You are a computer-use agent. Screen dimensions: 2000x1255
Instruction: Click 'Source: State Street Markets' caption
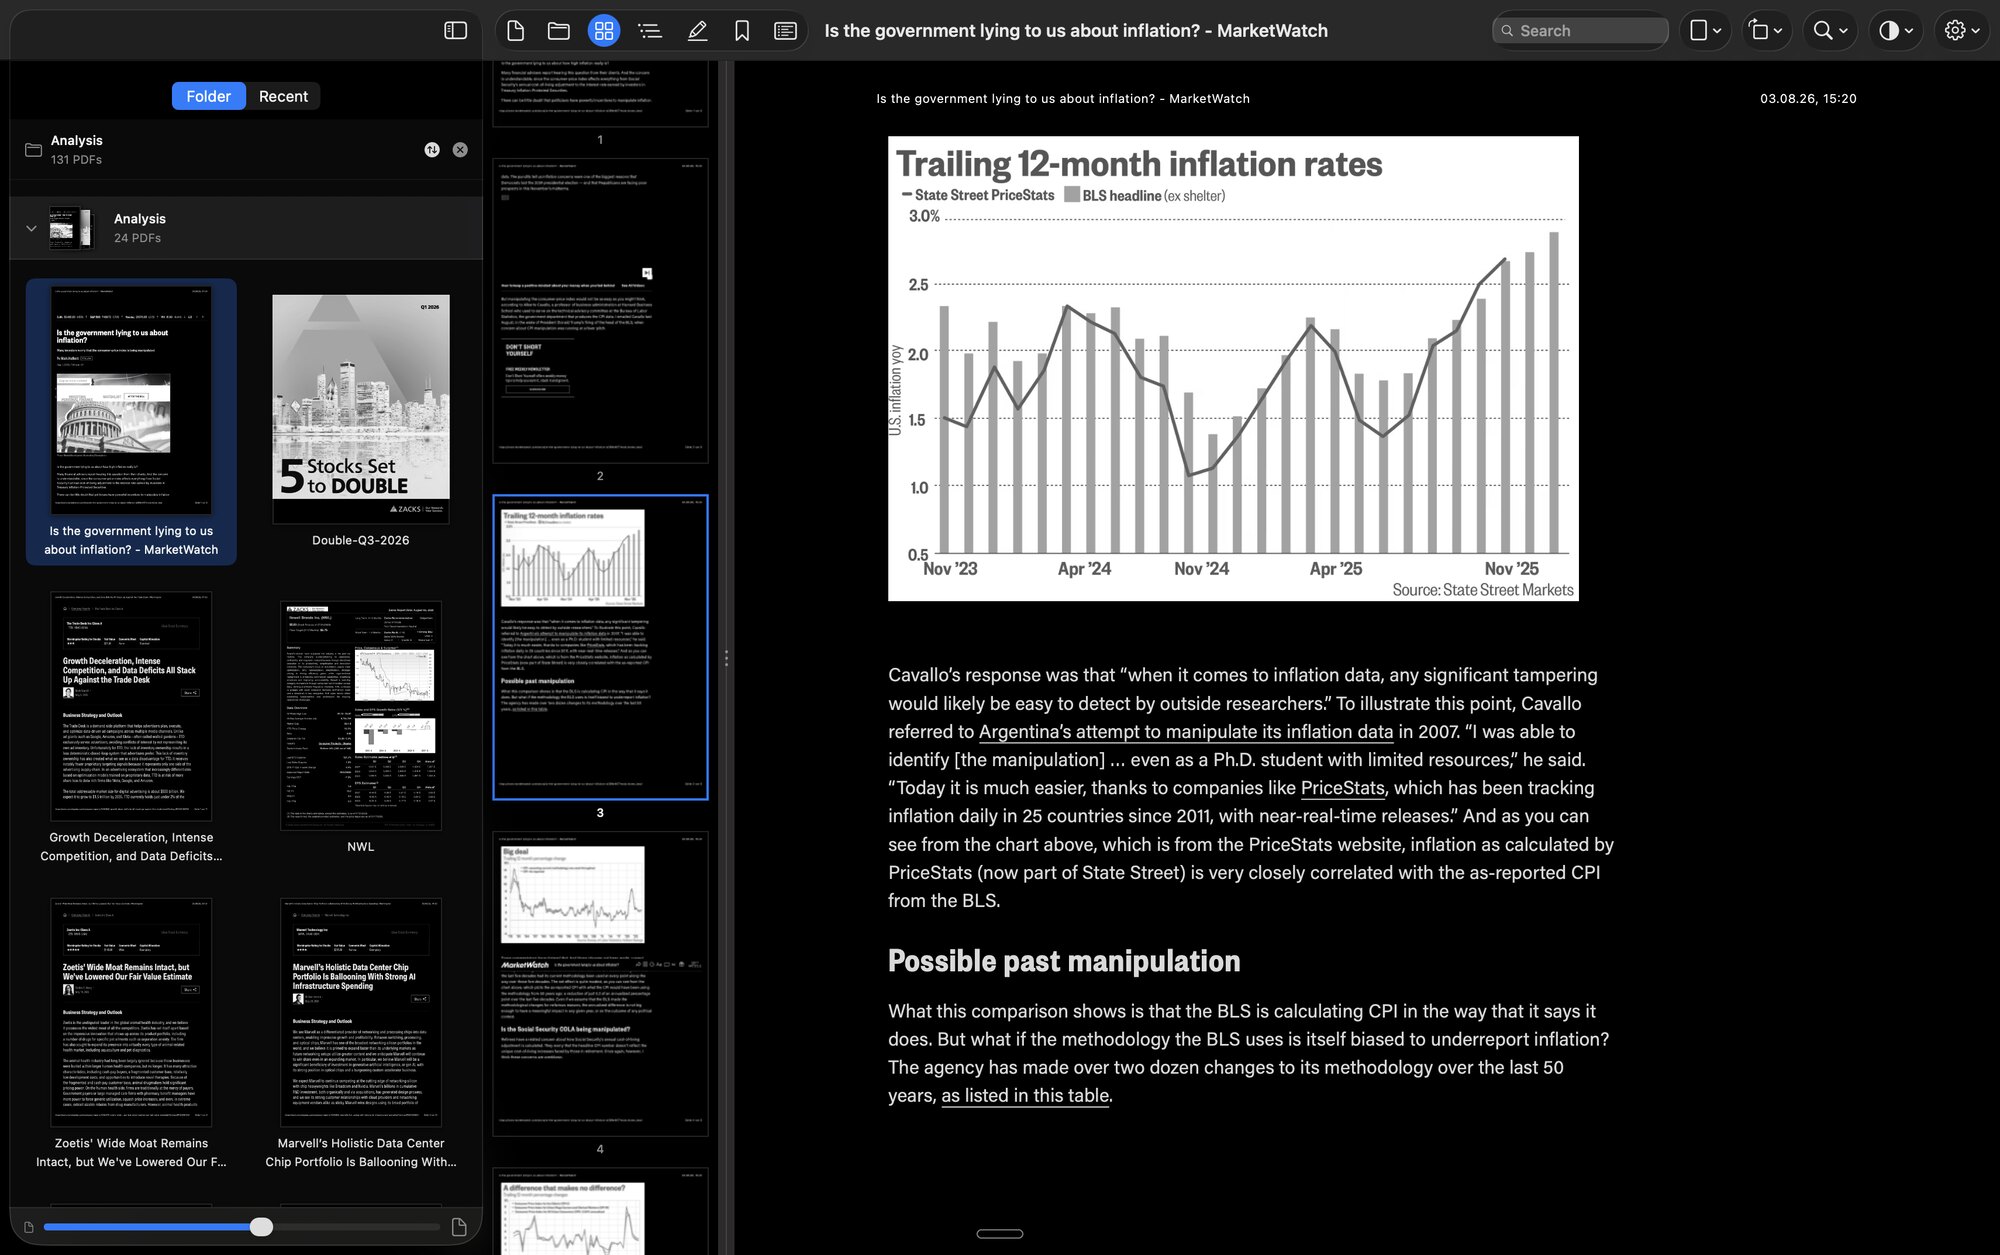tap(1483, 590)
